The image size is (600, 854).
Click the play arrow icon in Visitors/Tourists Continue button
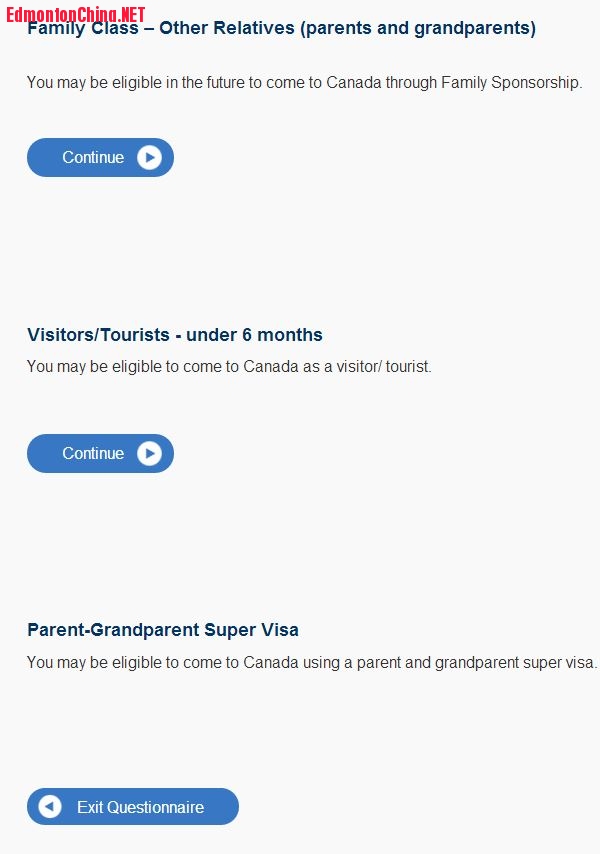[x=149, y=454]
